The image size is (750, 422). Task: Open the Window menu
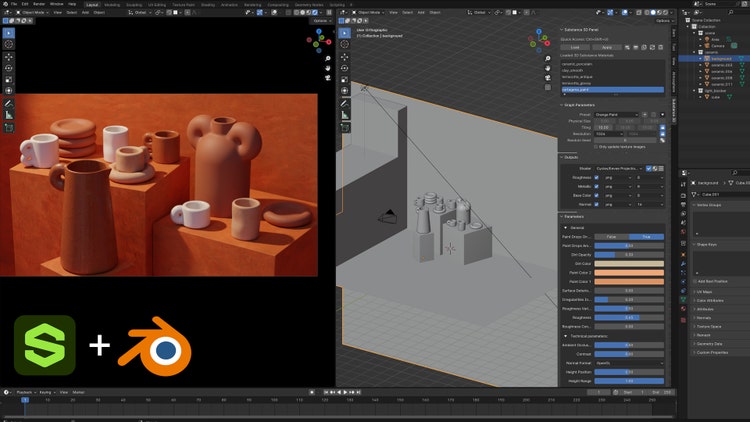tap(56, 4)
